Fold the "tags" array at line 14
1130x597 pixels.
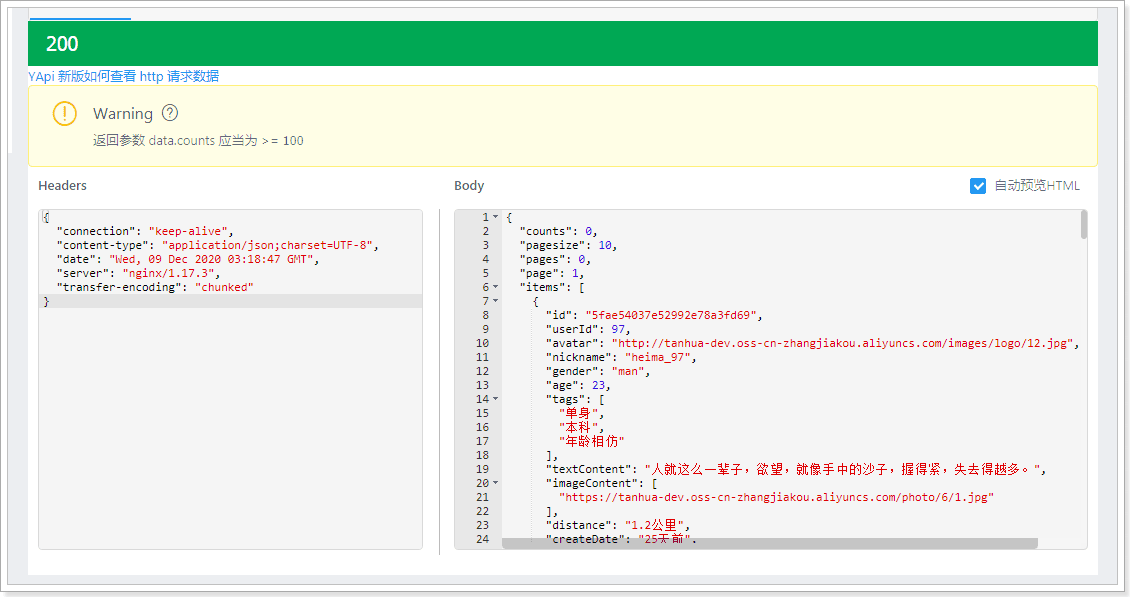point(495,399)
